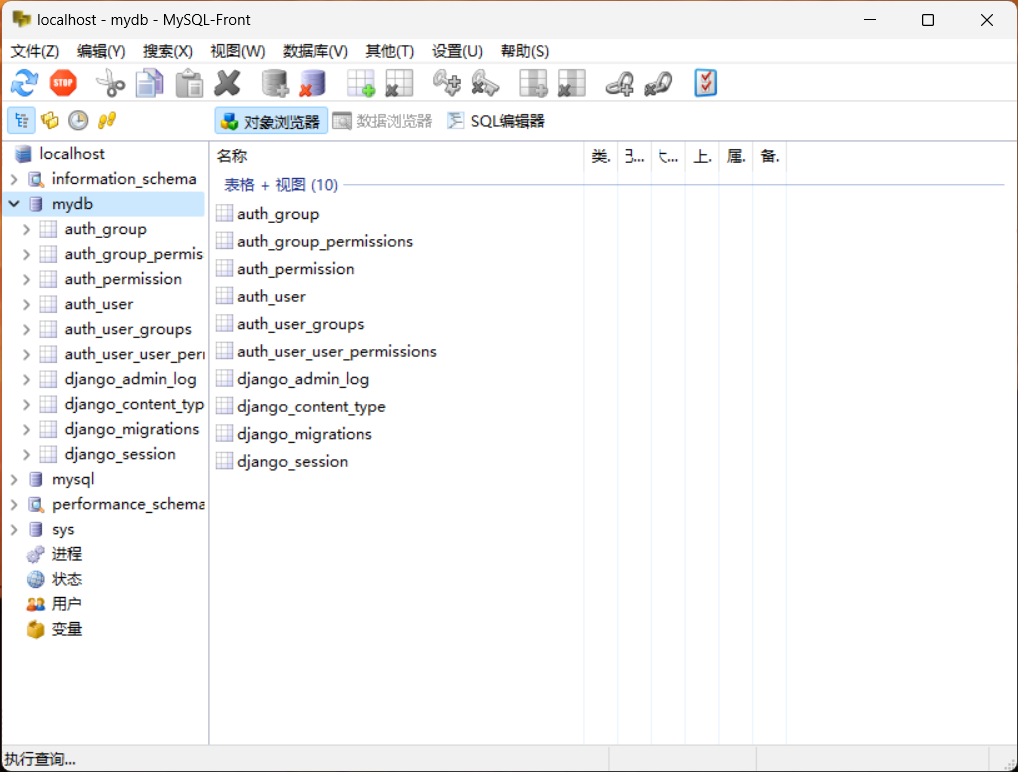Expand the performance_schema node
1018x772 pixels.
(14, 504)
